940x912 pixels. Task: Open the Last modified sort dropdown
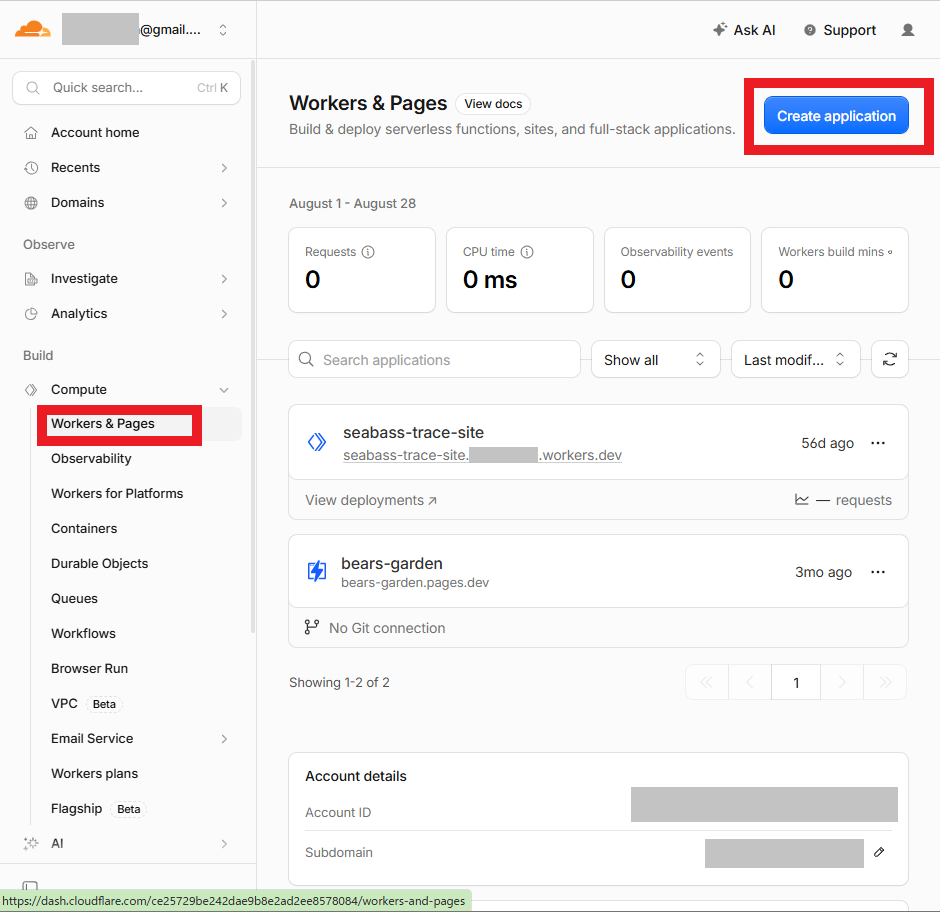point(796,359)
